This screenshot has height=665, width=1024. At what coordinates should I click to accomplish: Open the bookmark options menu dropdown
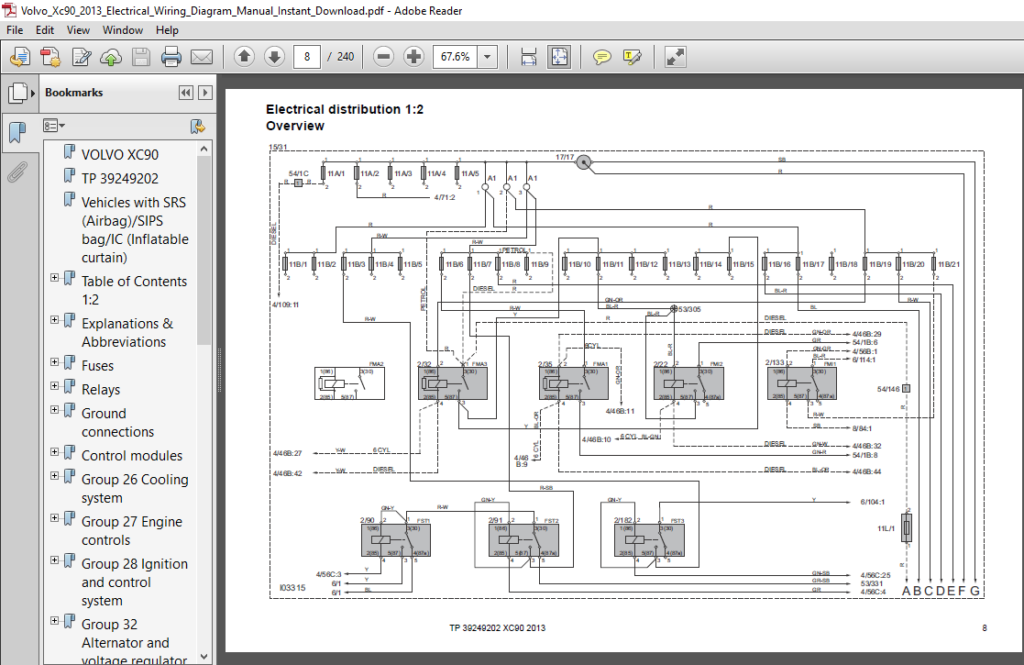[54, 125]
